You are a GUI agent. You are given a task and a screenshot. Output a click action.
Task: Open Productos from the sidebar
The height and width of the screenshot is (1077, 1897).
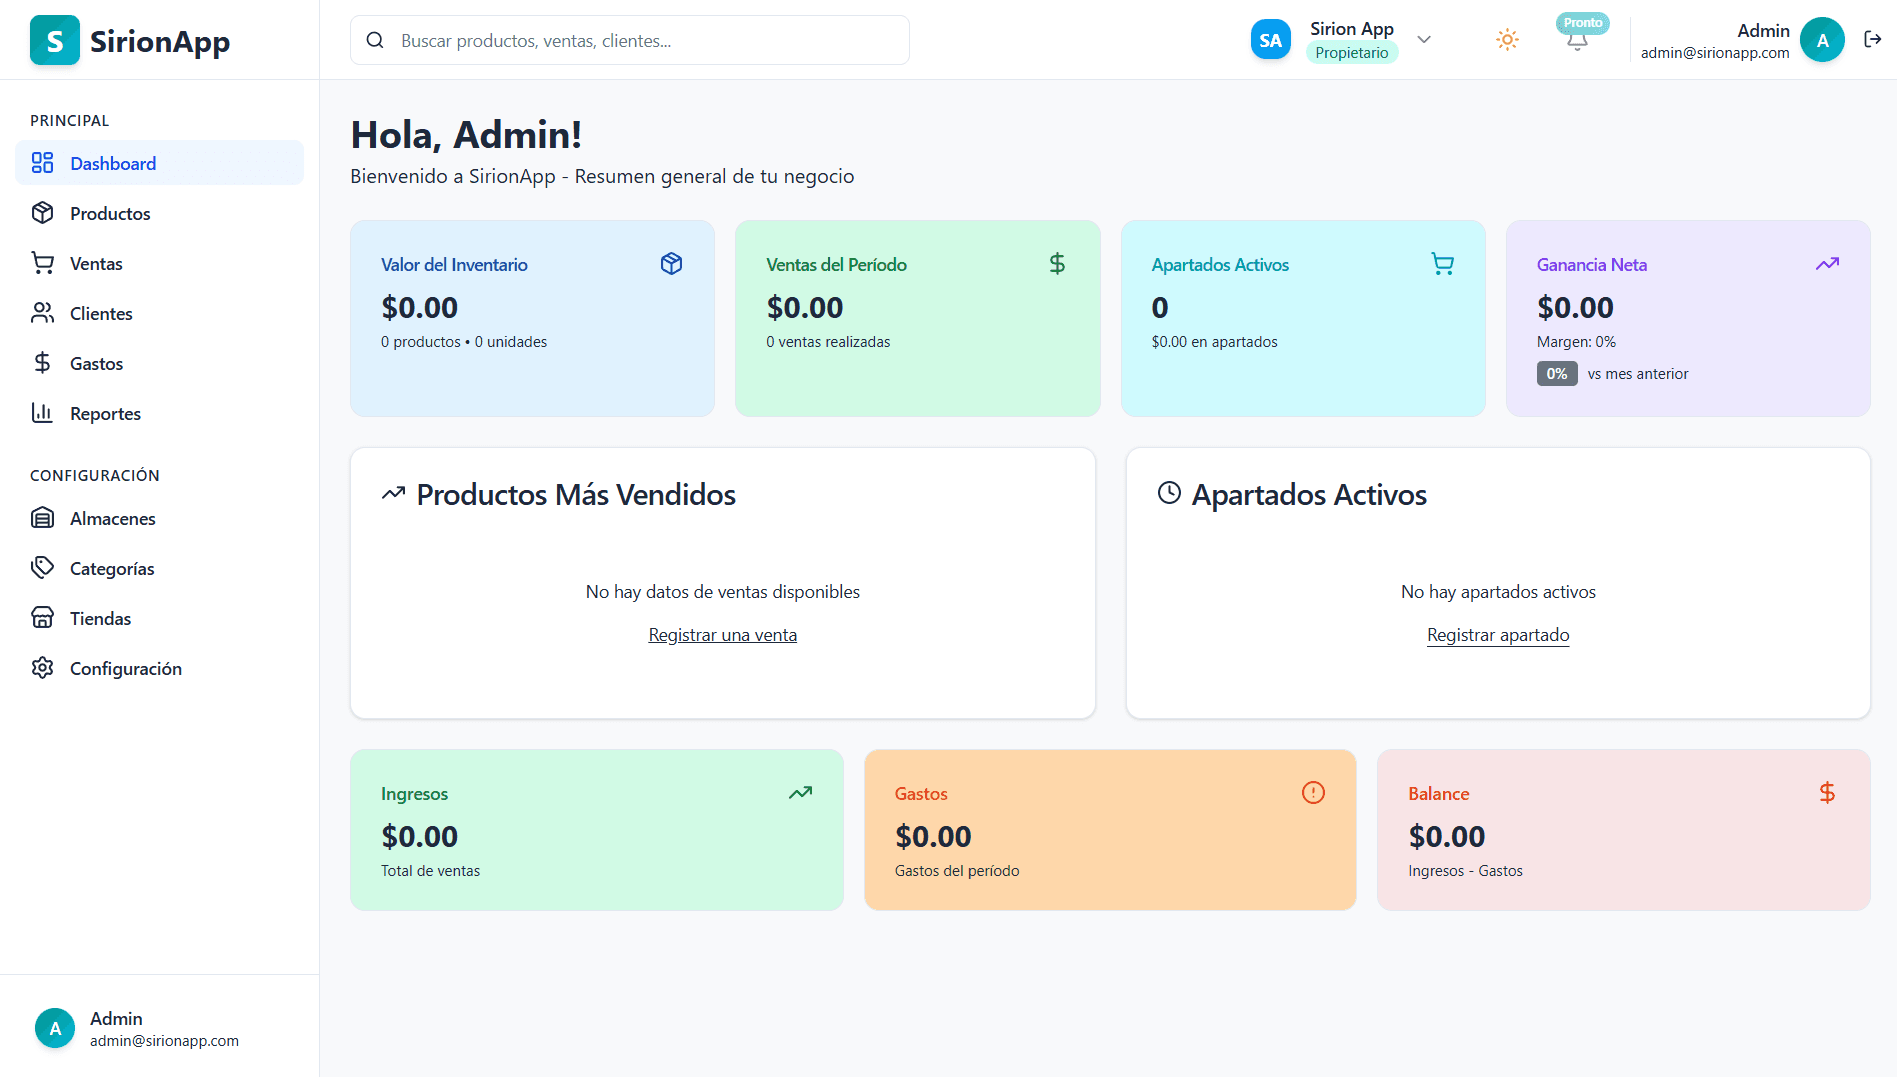tap(110, 213)
